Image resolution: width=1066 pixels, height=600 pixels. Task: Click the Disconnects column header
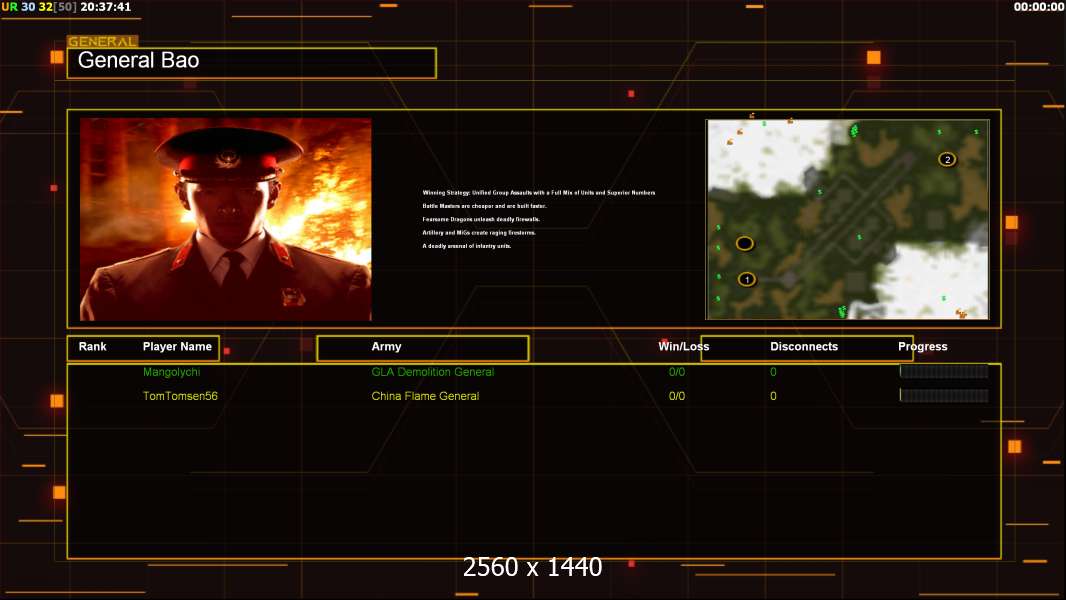[804, 347]
